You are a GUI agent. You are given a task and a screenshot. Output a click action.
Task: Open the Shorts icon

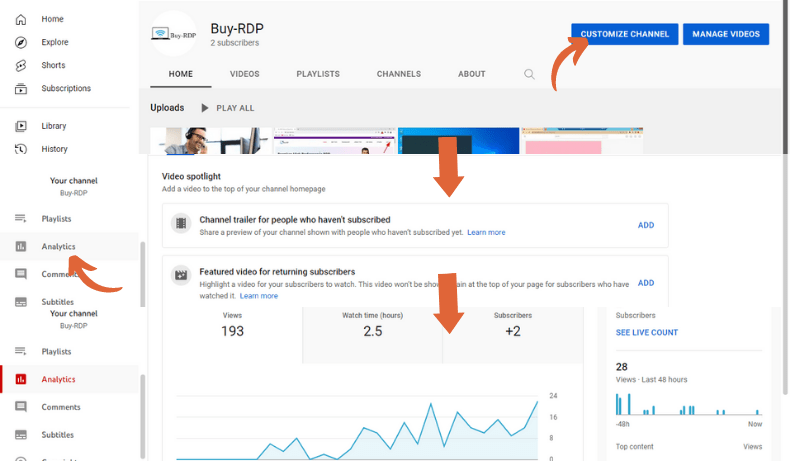[21, 65]
